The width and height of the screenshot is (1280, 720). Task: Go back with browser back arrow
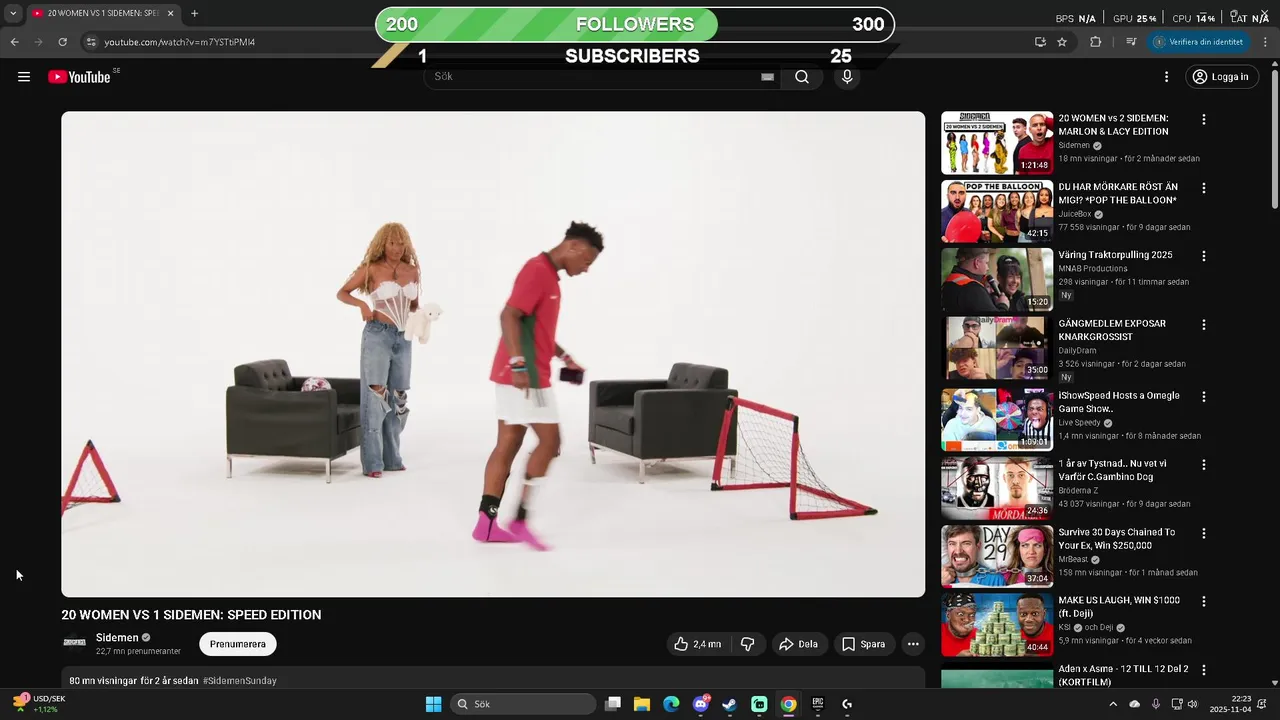point(15,42)
